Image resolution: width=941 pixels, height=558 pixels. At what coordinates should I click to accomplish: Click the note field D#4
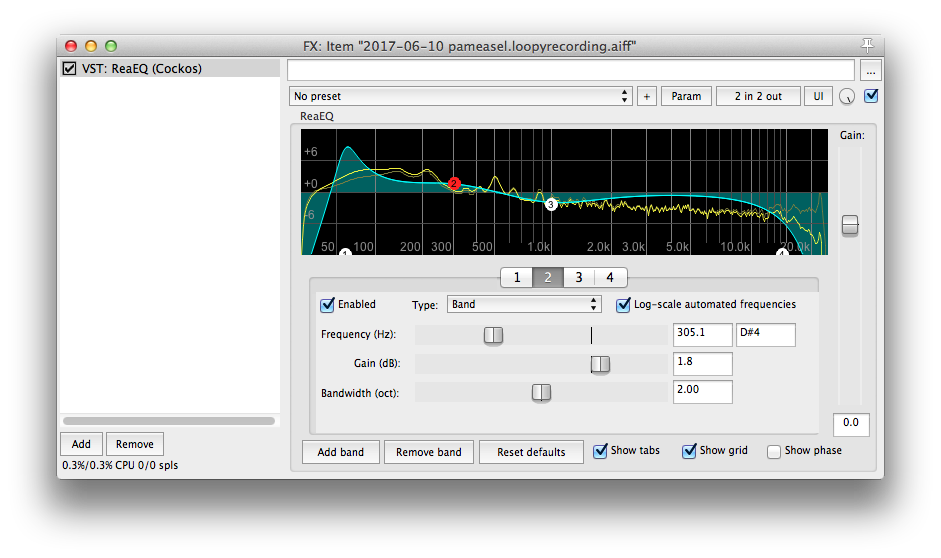pyautogui.click(x=766, y=335)
